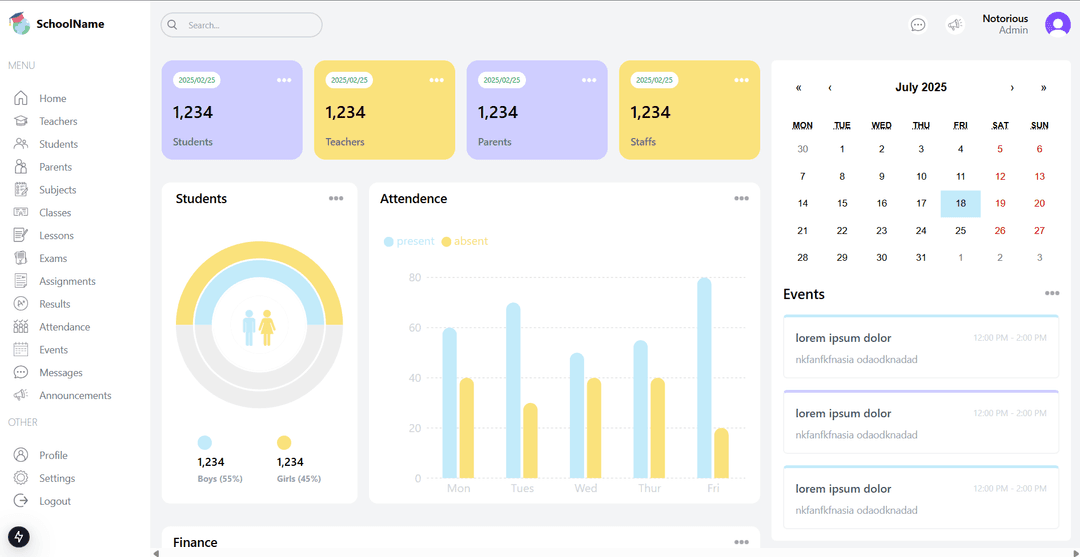Screen dimensions: 1080x557
Task: Open Attendance from the sidebar menu
Action: pyautogui.click(x=64, y=327)
